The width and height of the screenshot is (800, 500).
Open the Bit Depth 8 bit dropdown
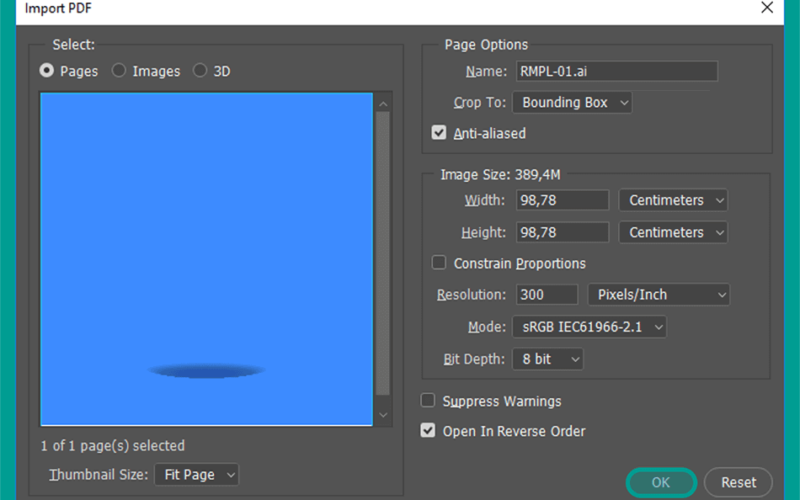tap(547, 359)
